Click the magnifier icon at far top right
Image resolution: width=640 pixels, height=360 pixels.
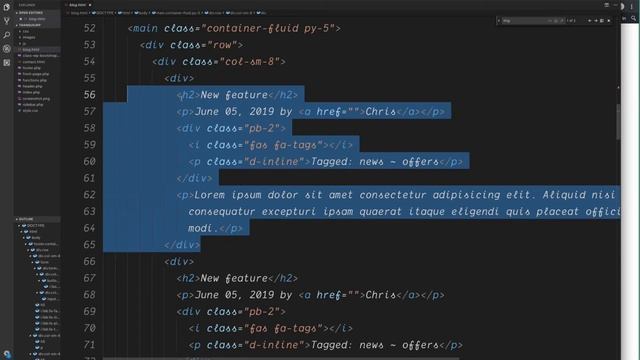633,18
